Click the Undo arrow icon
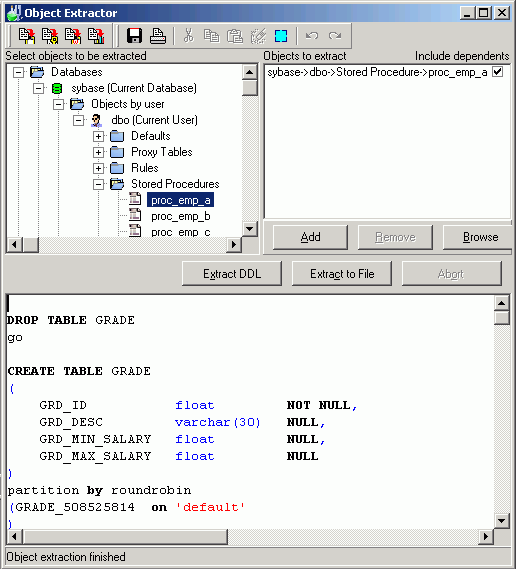516x569 pixels. click(312, 36)
